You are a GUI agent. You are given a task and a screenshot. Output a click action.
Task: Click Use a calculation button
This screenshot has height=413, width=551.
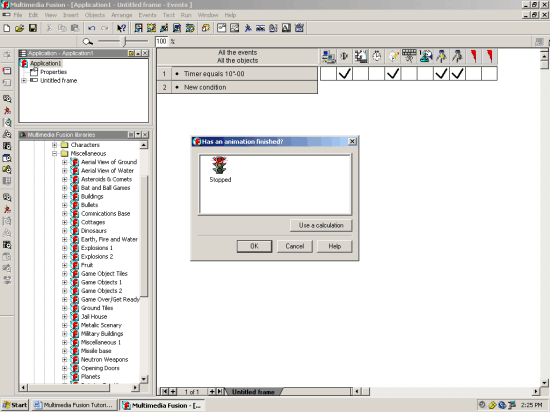tap(321, 226)
